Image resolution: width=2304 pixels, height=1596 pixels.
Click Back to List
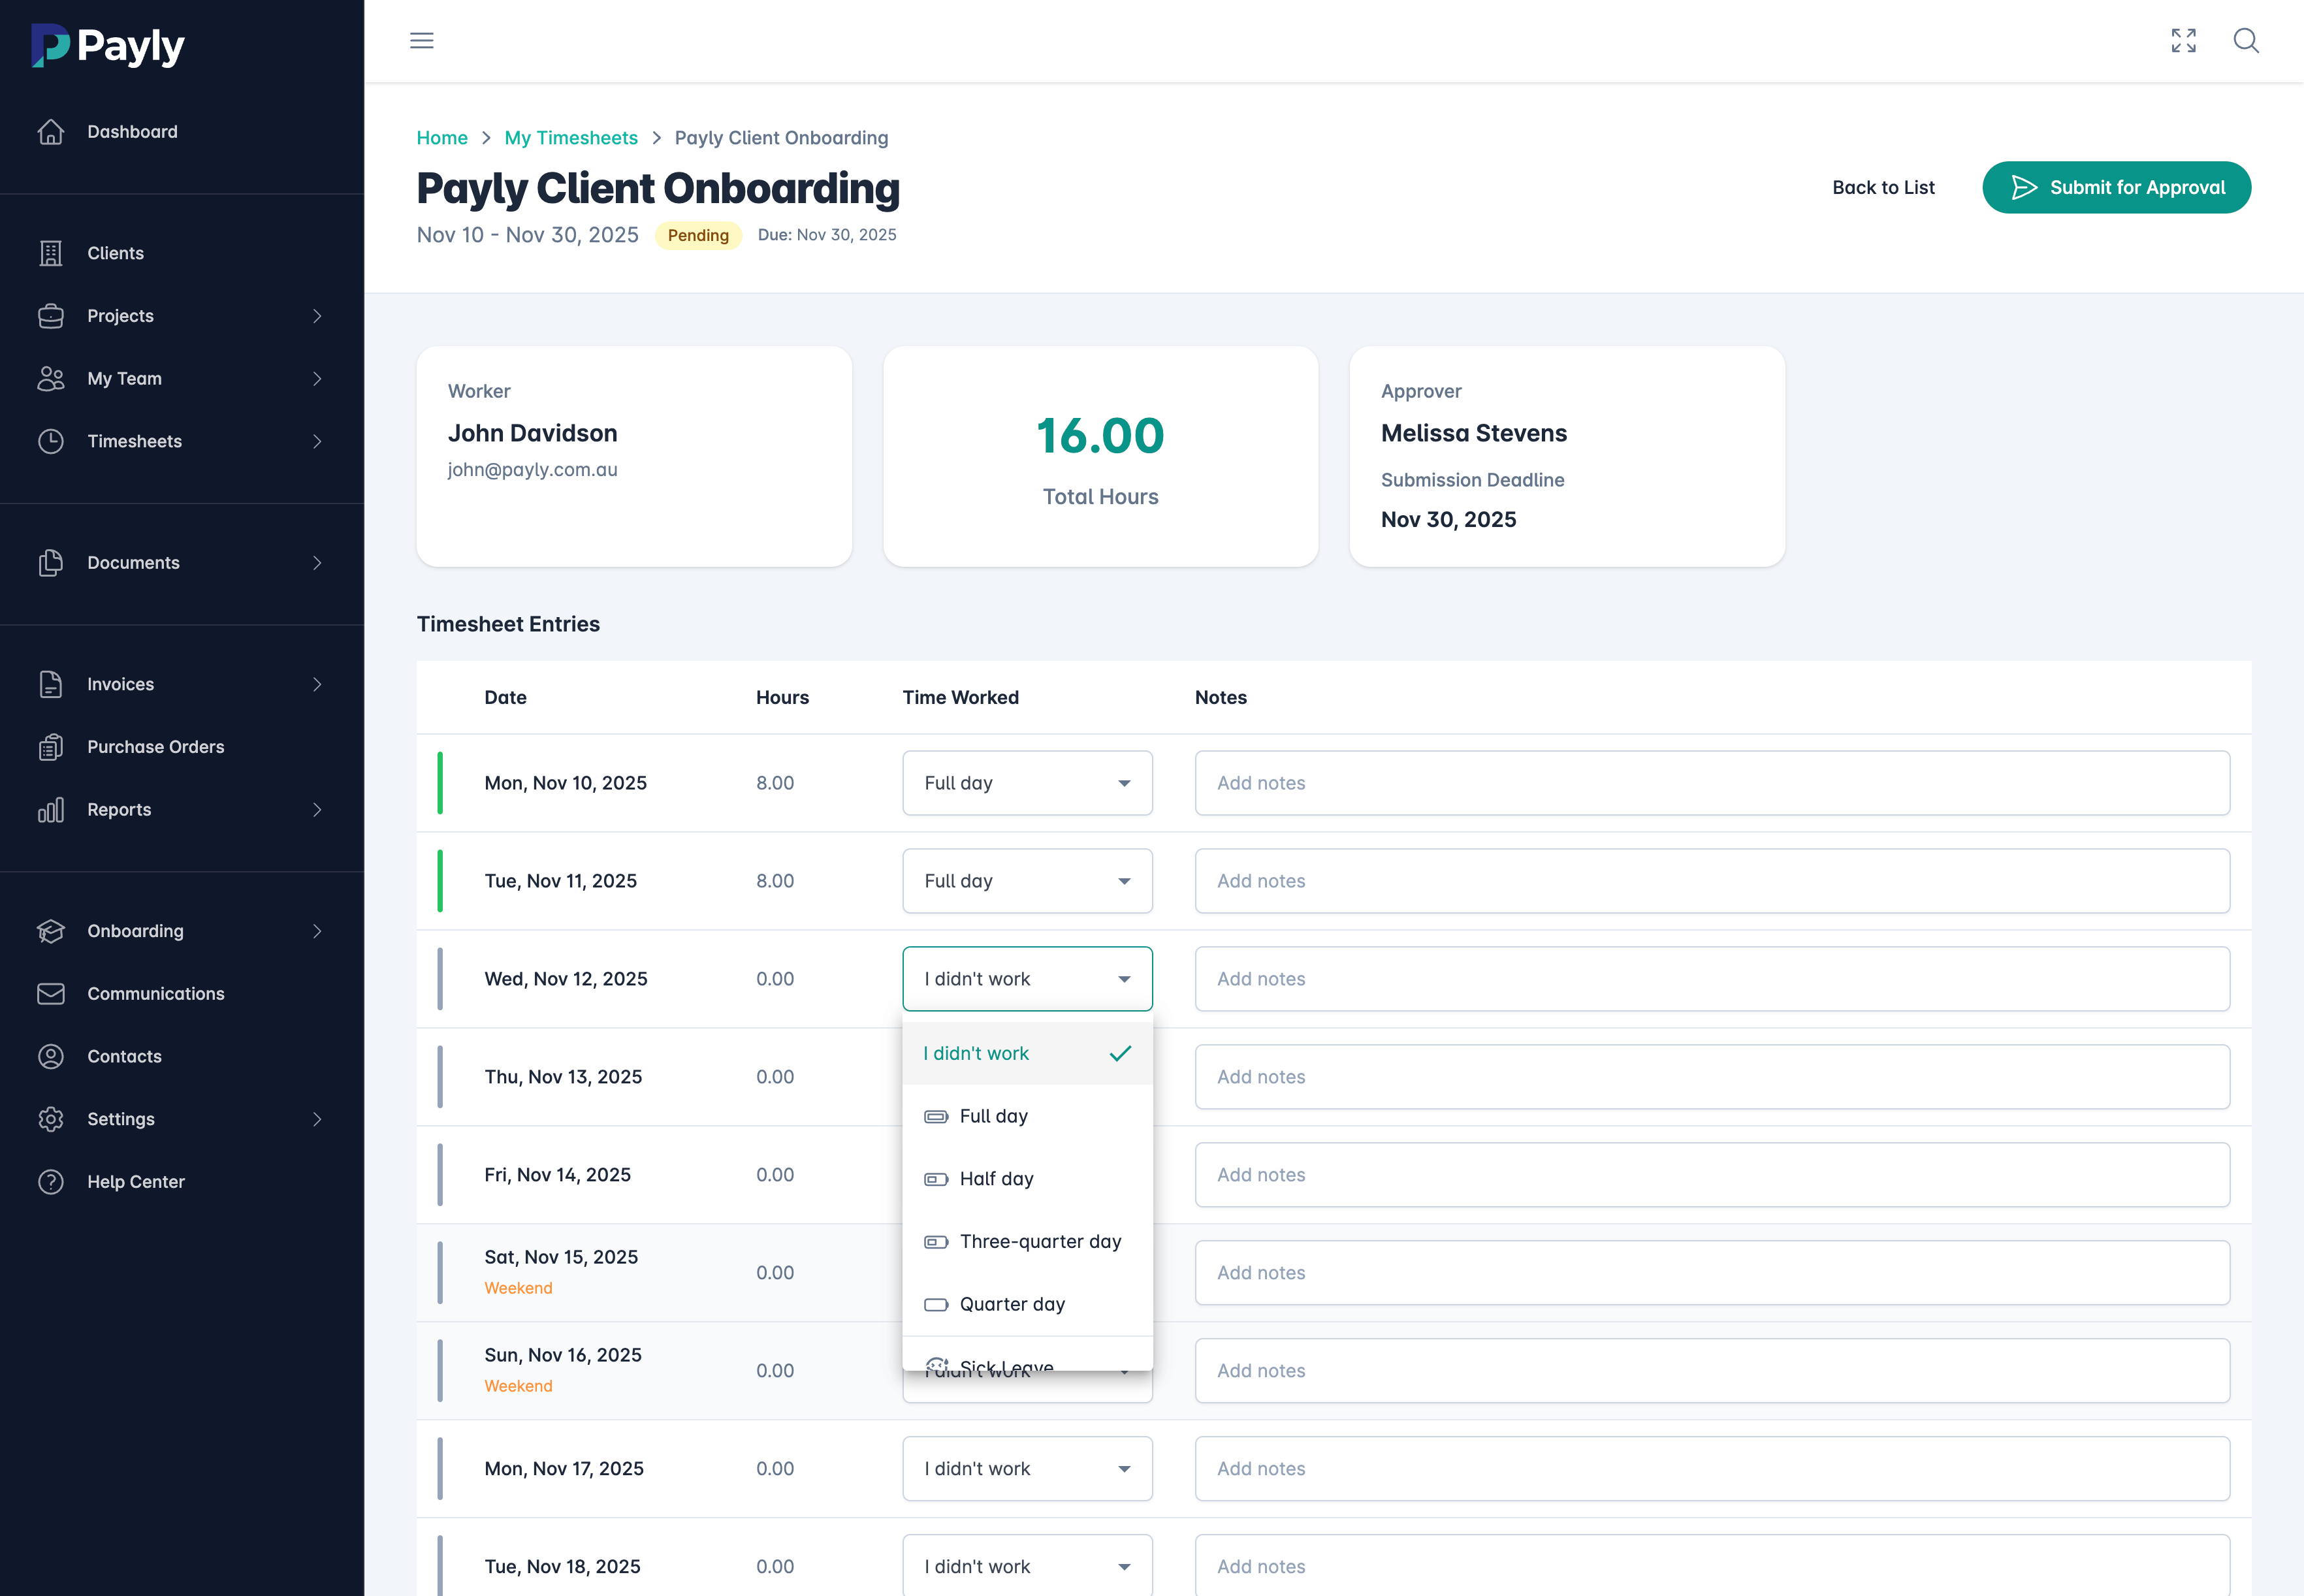click(1883, 187)
